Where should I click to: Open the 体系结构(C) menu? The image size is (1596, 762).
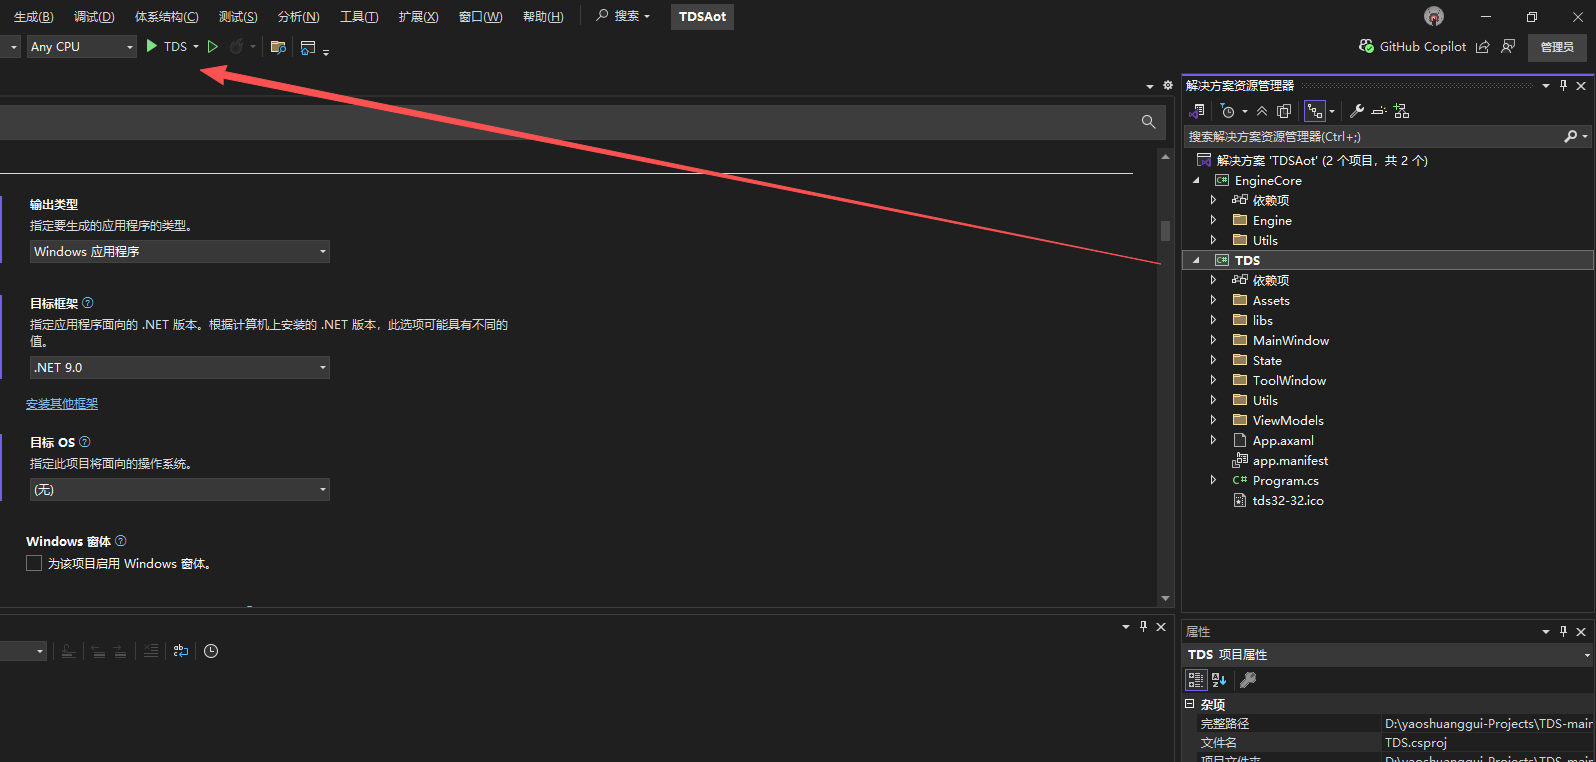point(167,17)
